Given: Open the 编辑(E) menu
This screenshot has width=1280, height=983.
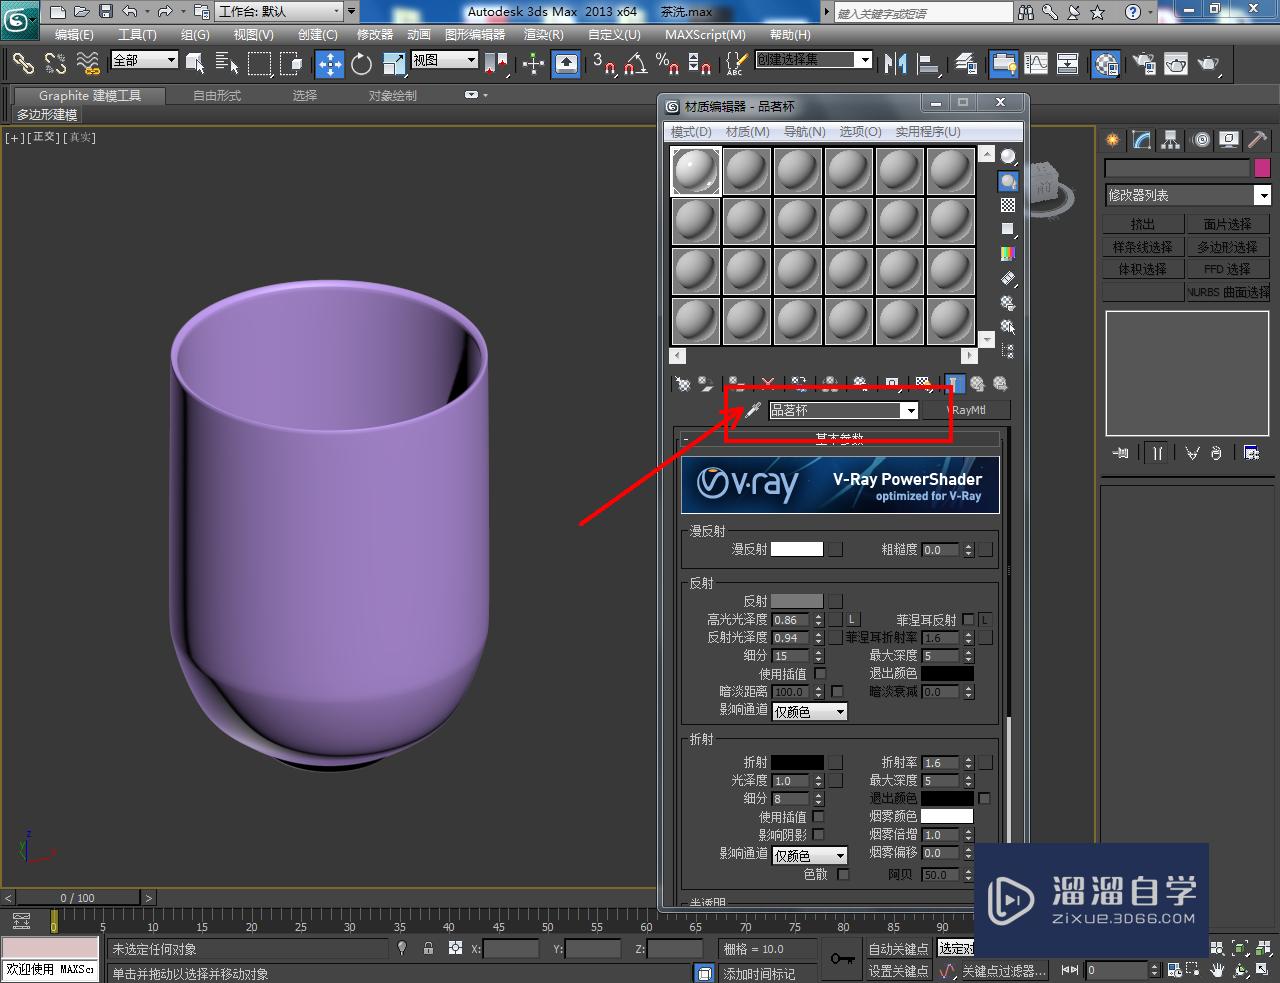Looking at the screenshot, I should pos(74,34).
